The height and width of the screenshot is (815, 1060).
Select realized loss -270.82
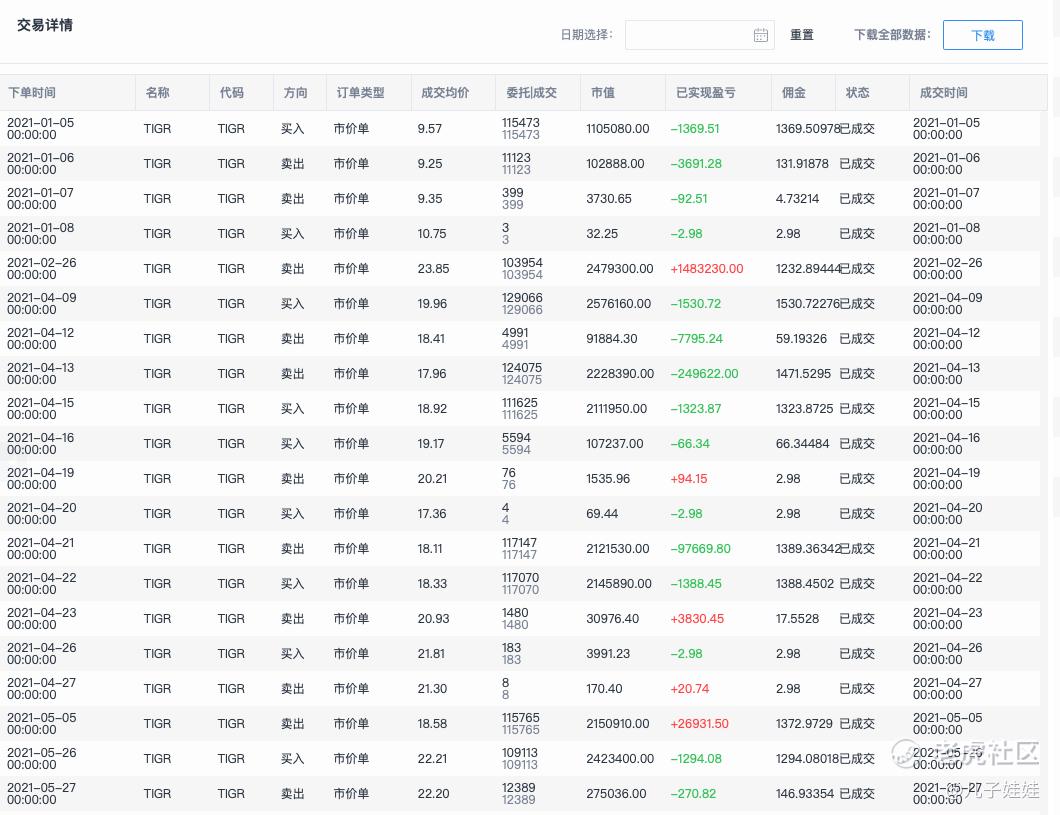point(694,794)
